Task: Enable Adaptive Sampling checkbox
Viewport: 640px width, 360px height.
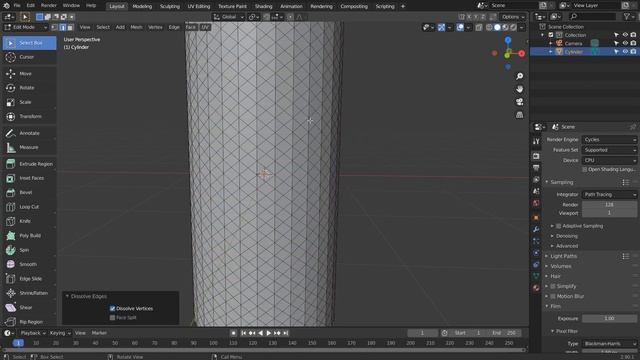Action: (x=558, y=226)
